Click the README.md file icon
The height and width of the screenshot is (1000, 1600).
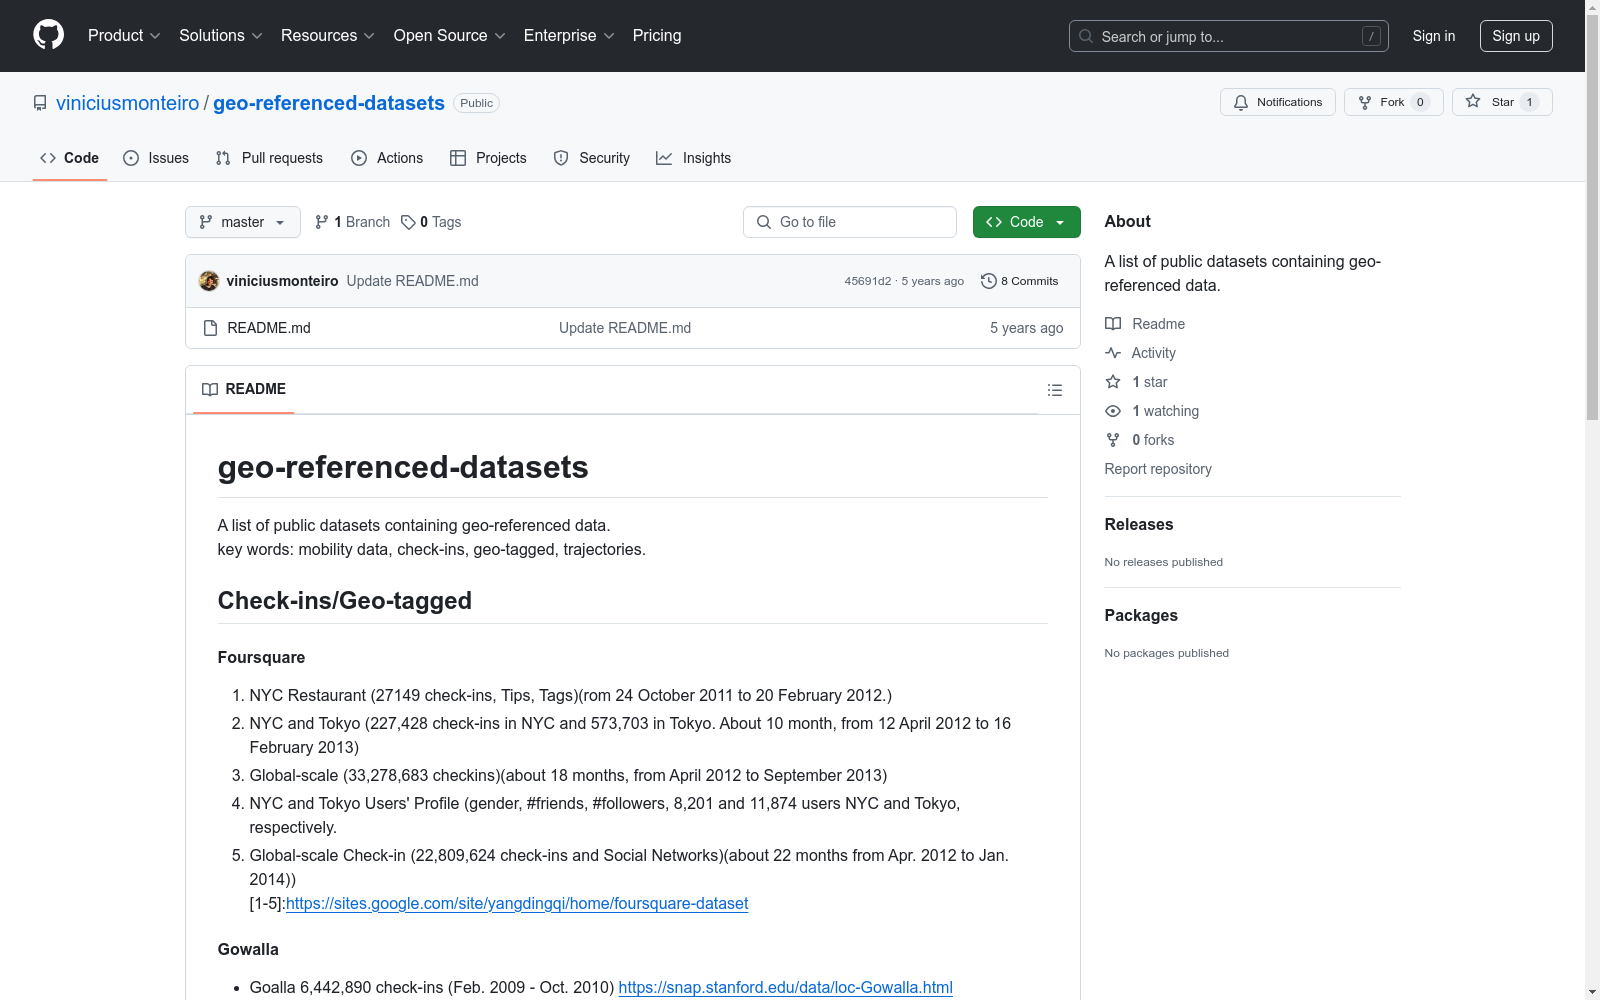210,328
